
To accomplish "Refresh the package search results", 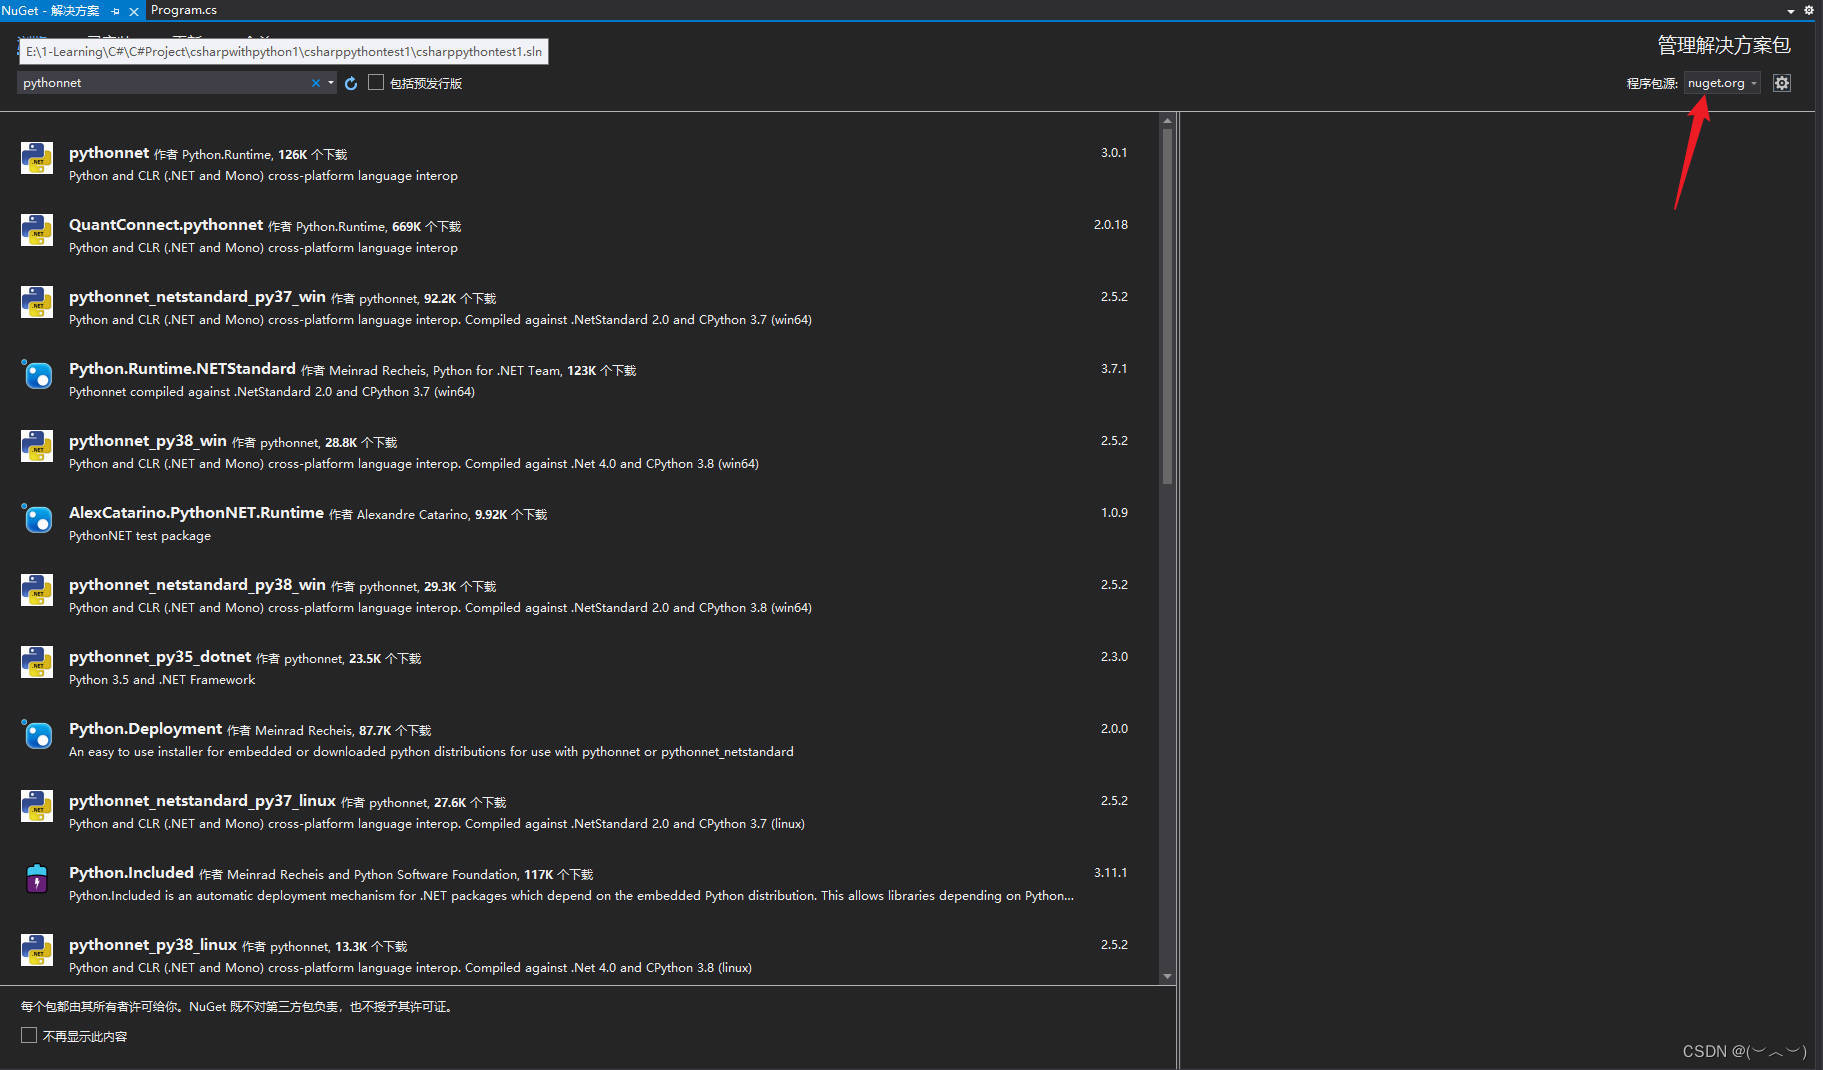I will click(x=350, y=83).
